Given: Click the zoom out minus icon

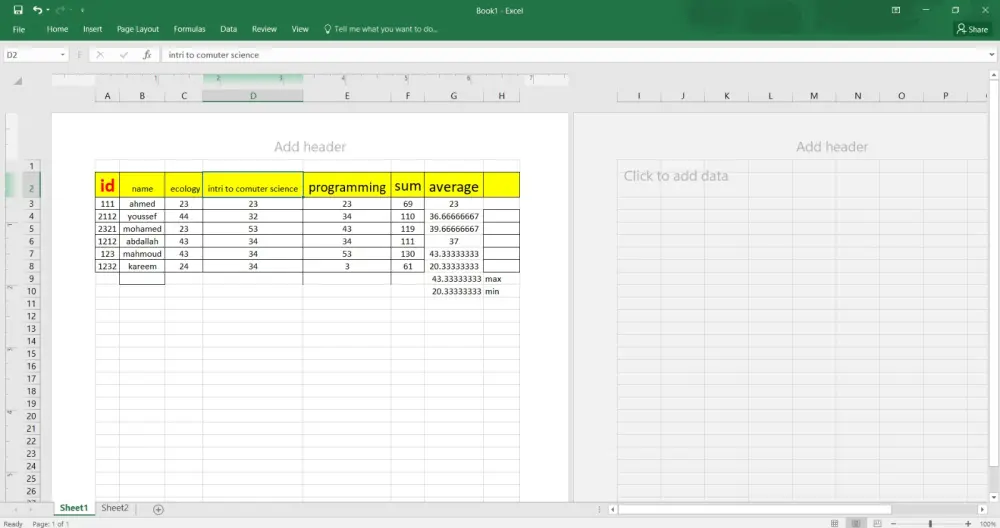Looking at the screenshot, I should point(893,524).
